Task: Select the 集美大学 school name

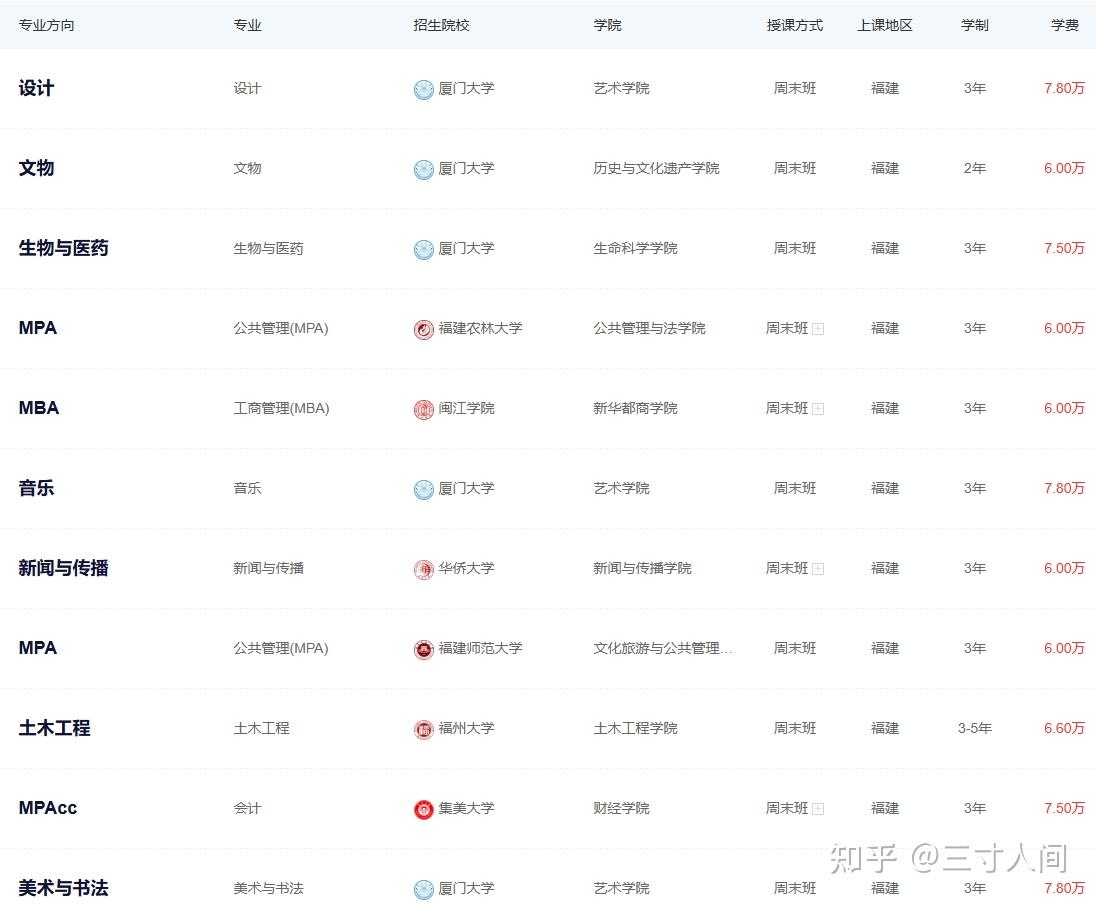Action: (466, 808)
